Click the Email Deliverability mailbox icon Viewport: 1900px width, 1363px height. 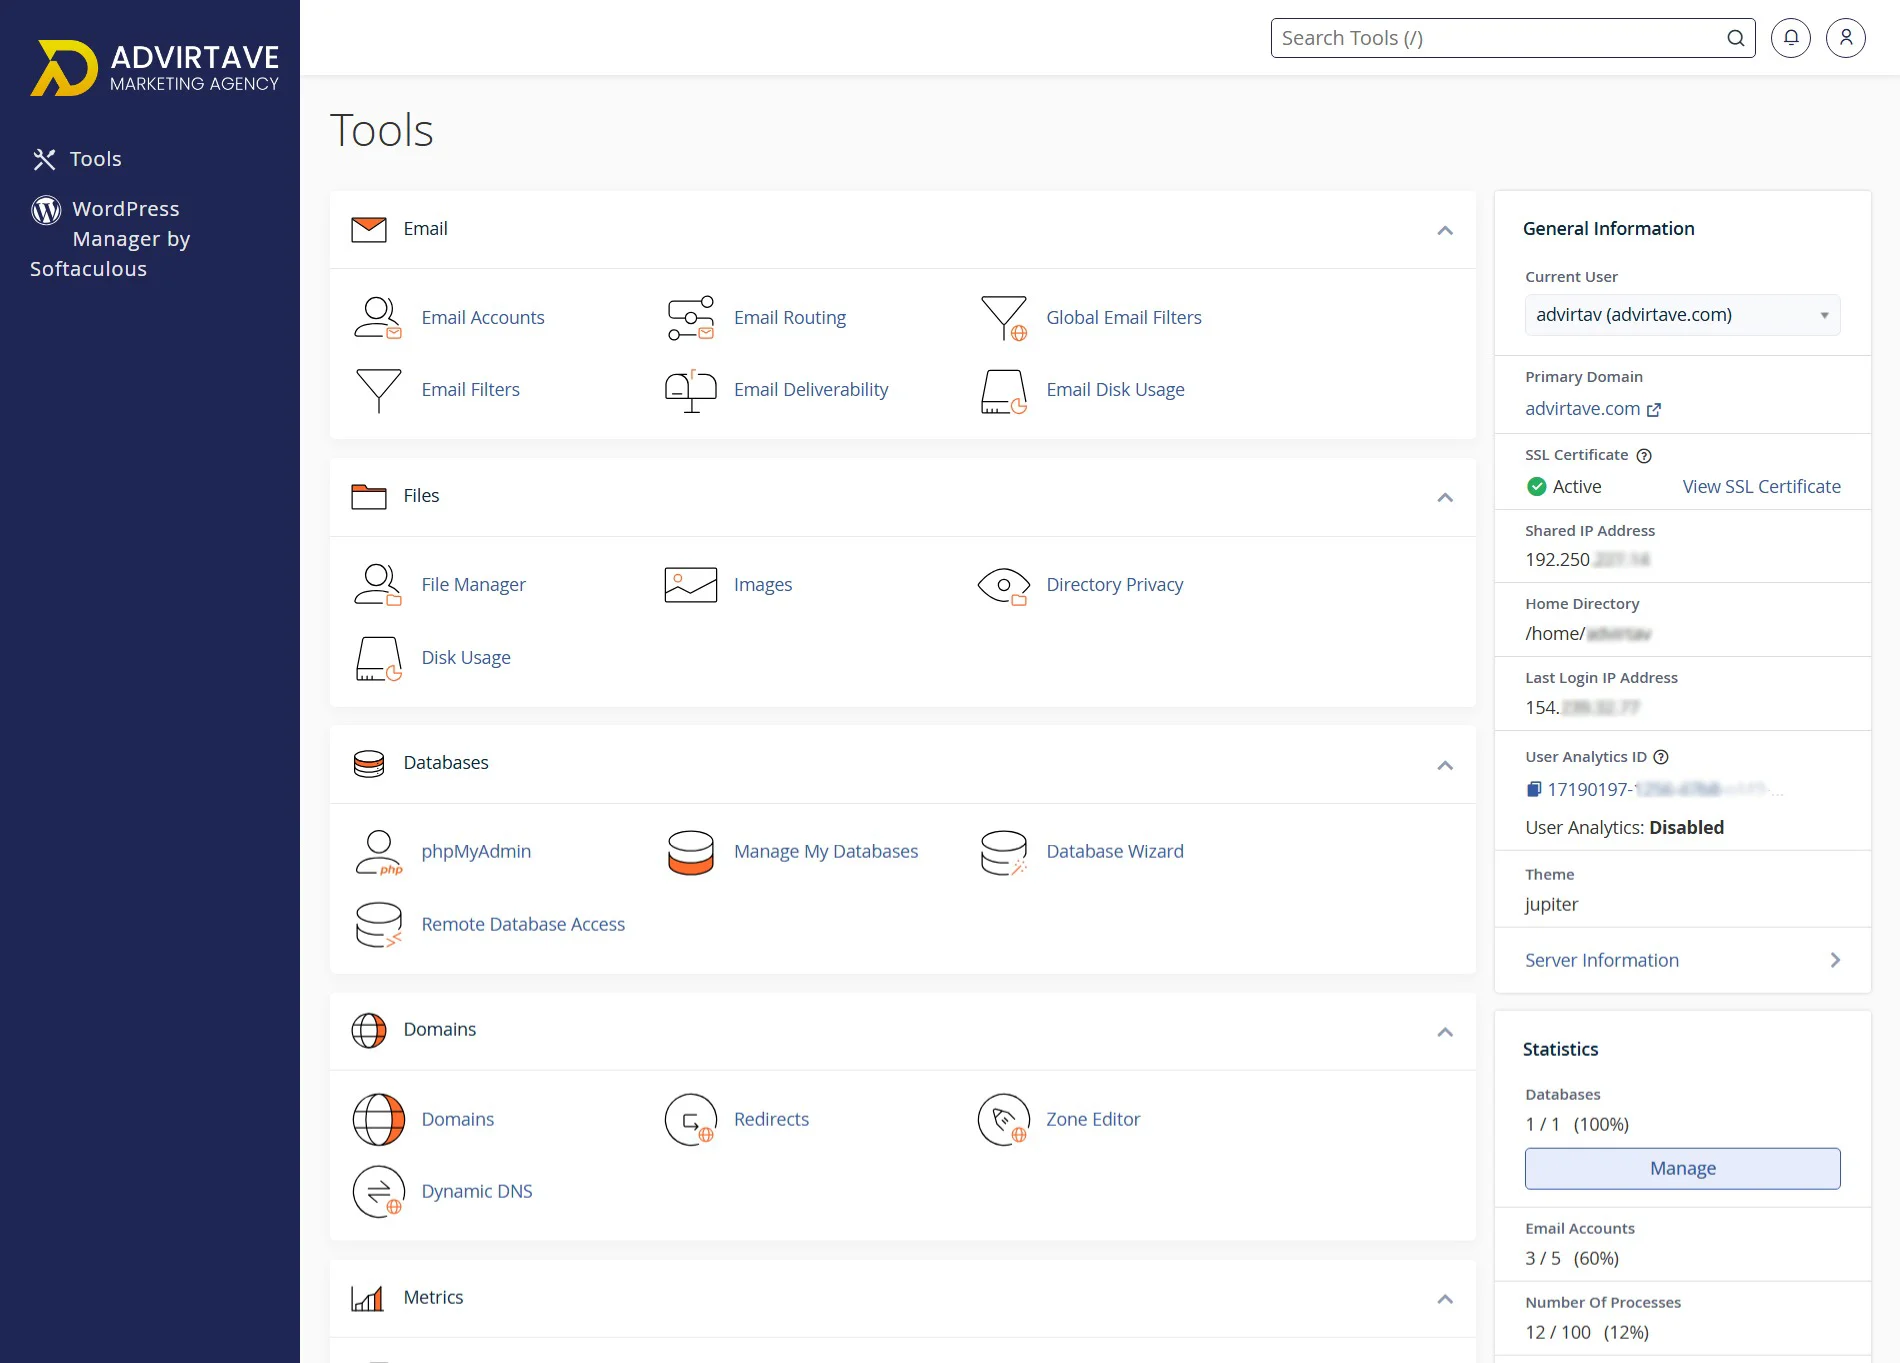(x=691, y=390)
